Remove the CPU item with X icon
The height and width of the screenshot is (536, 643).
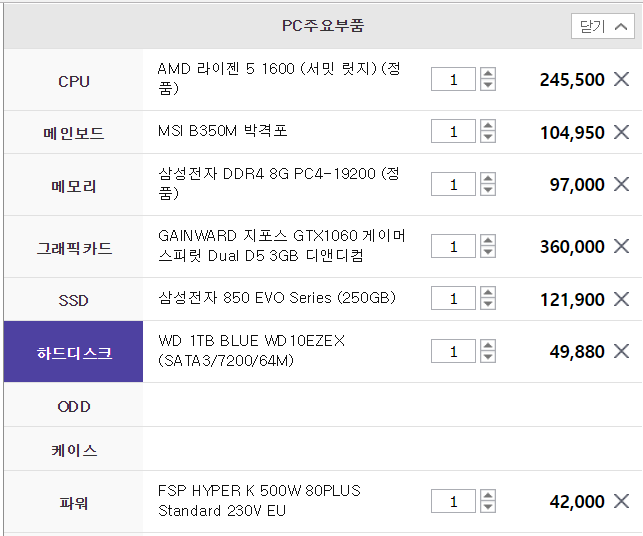pyautogui.click(x=621, y=79)
